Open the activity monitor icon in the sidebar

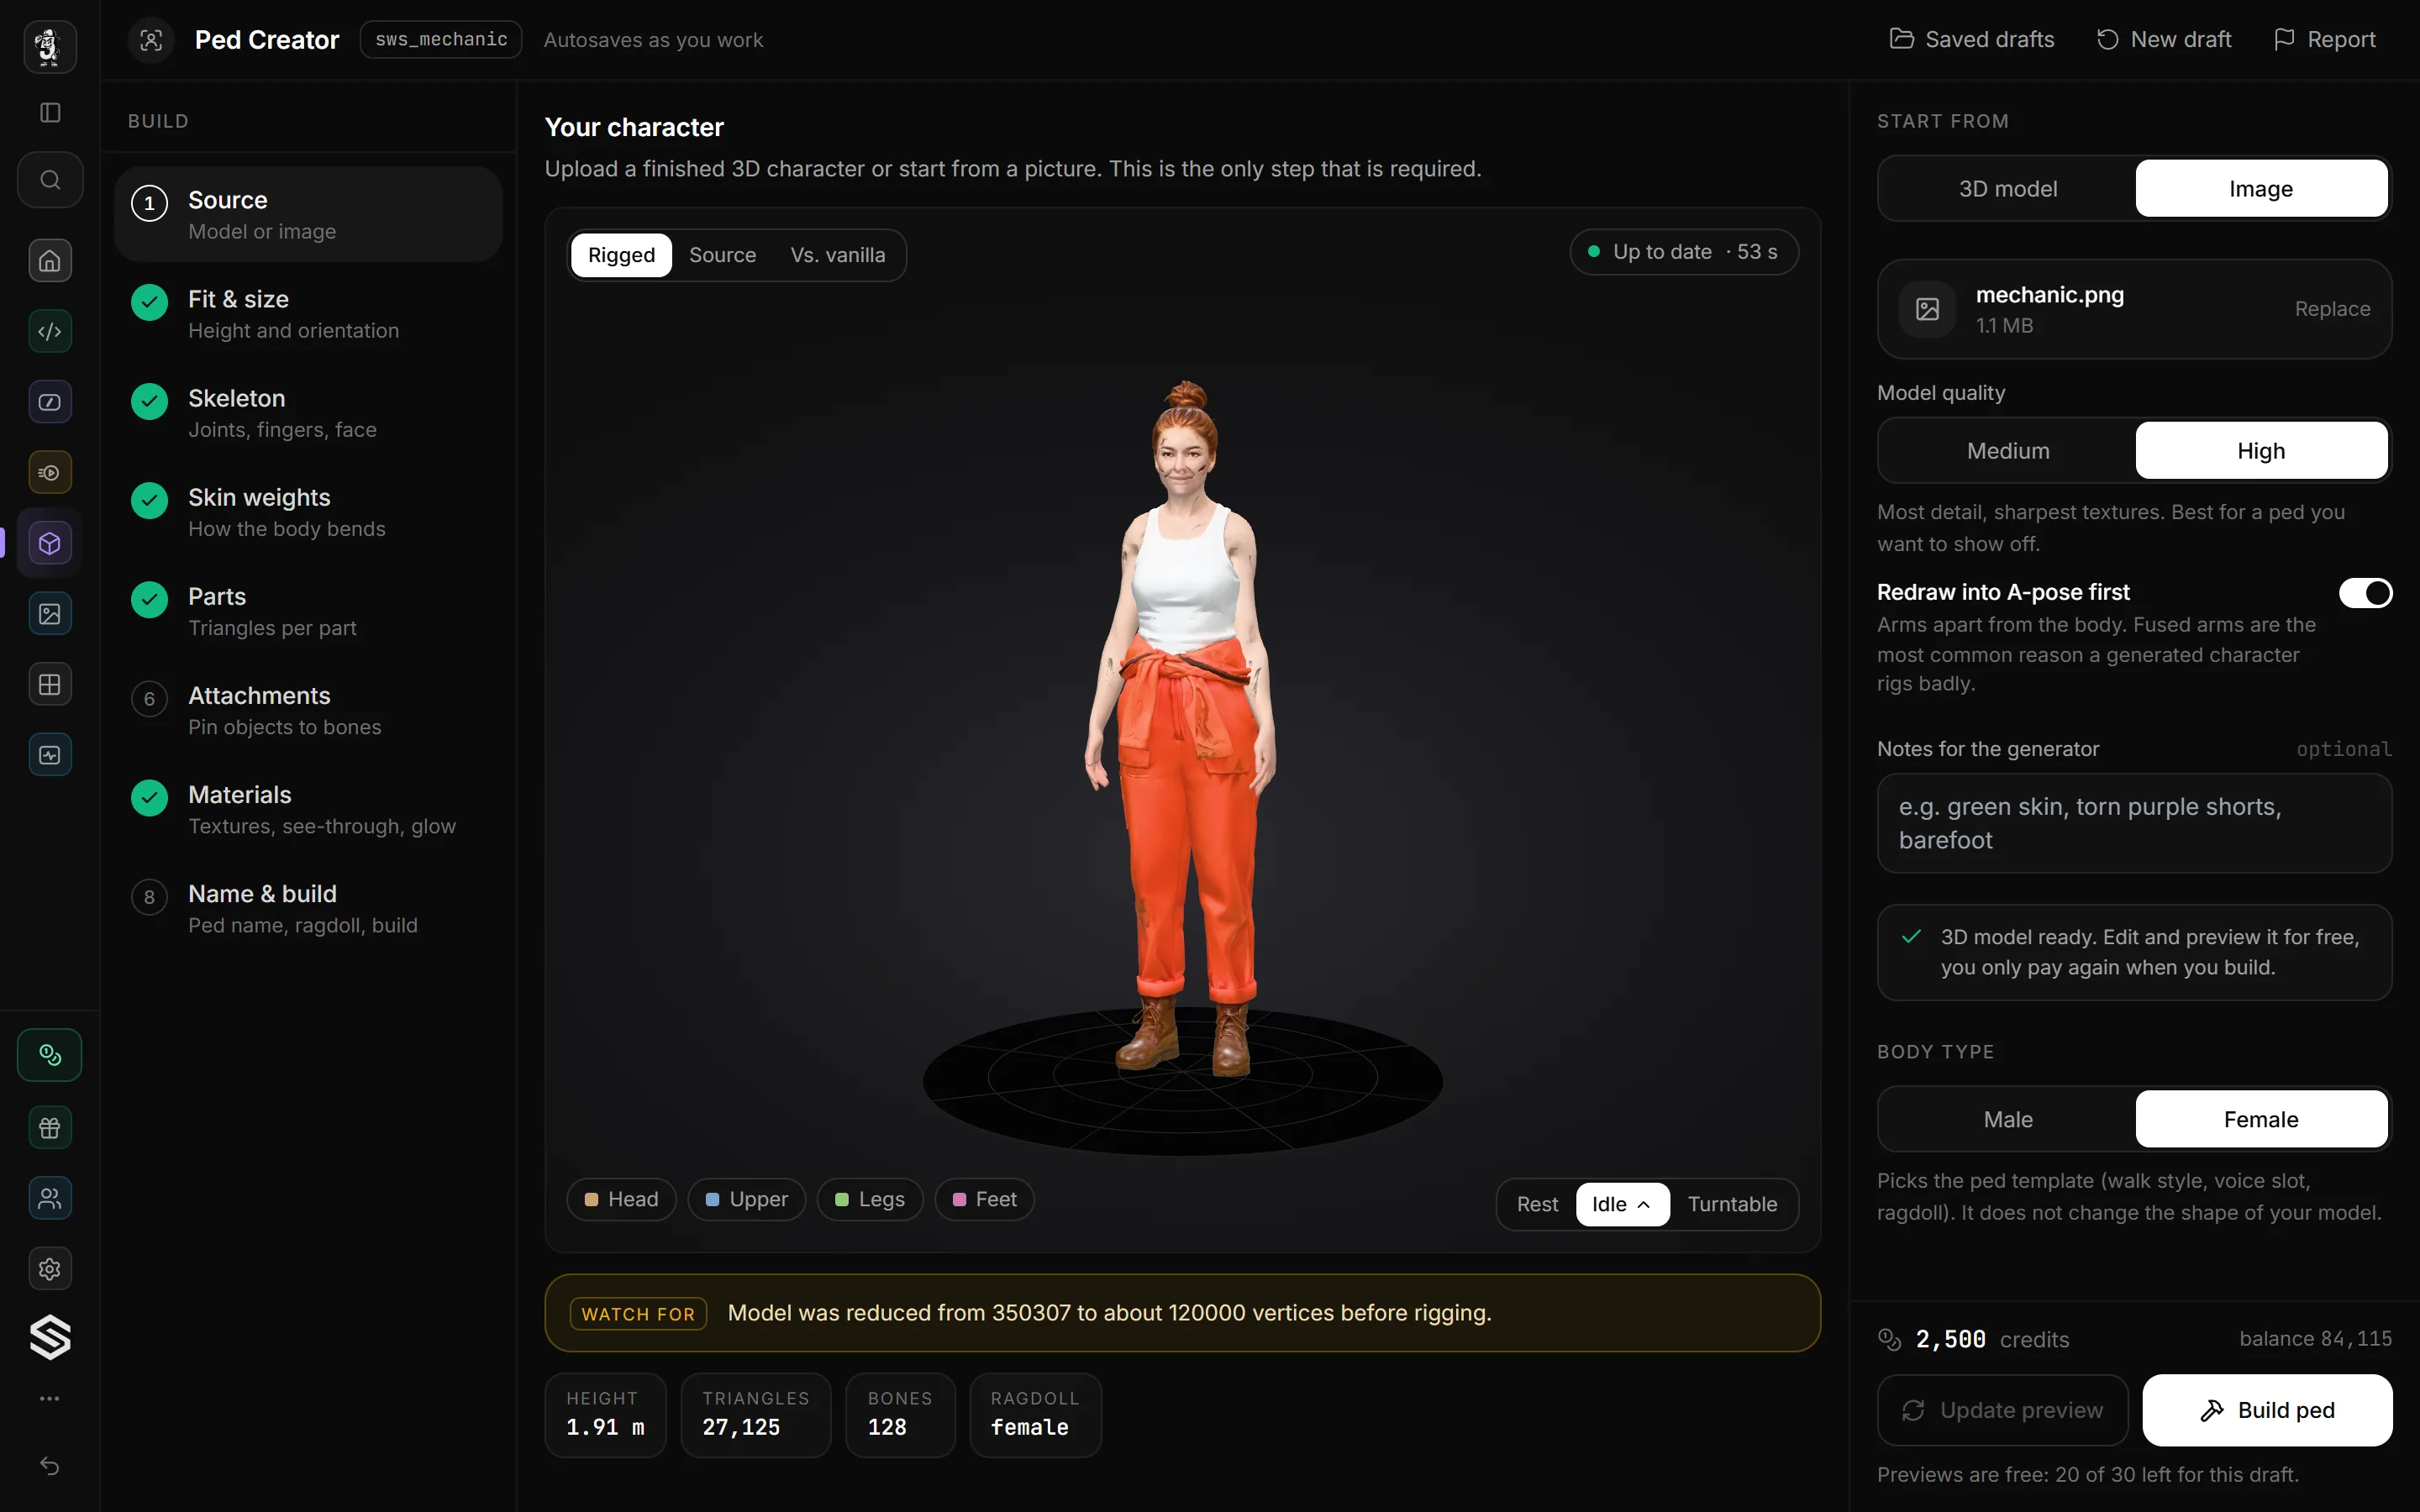[50, 755]
